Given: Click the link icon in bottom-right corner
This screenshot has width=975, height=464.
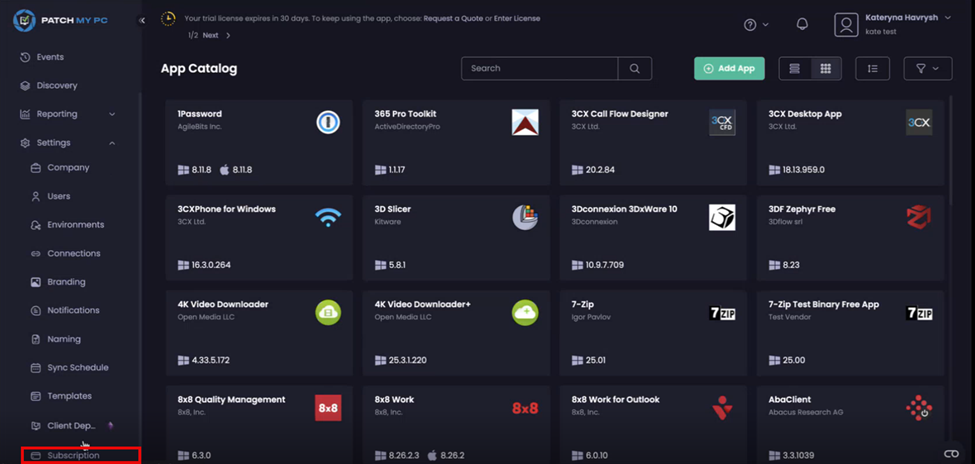Looking at the screenshot, I should click(x=951, y=453).
